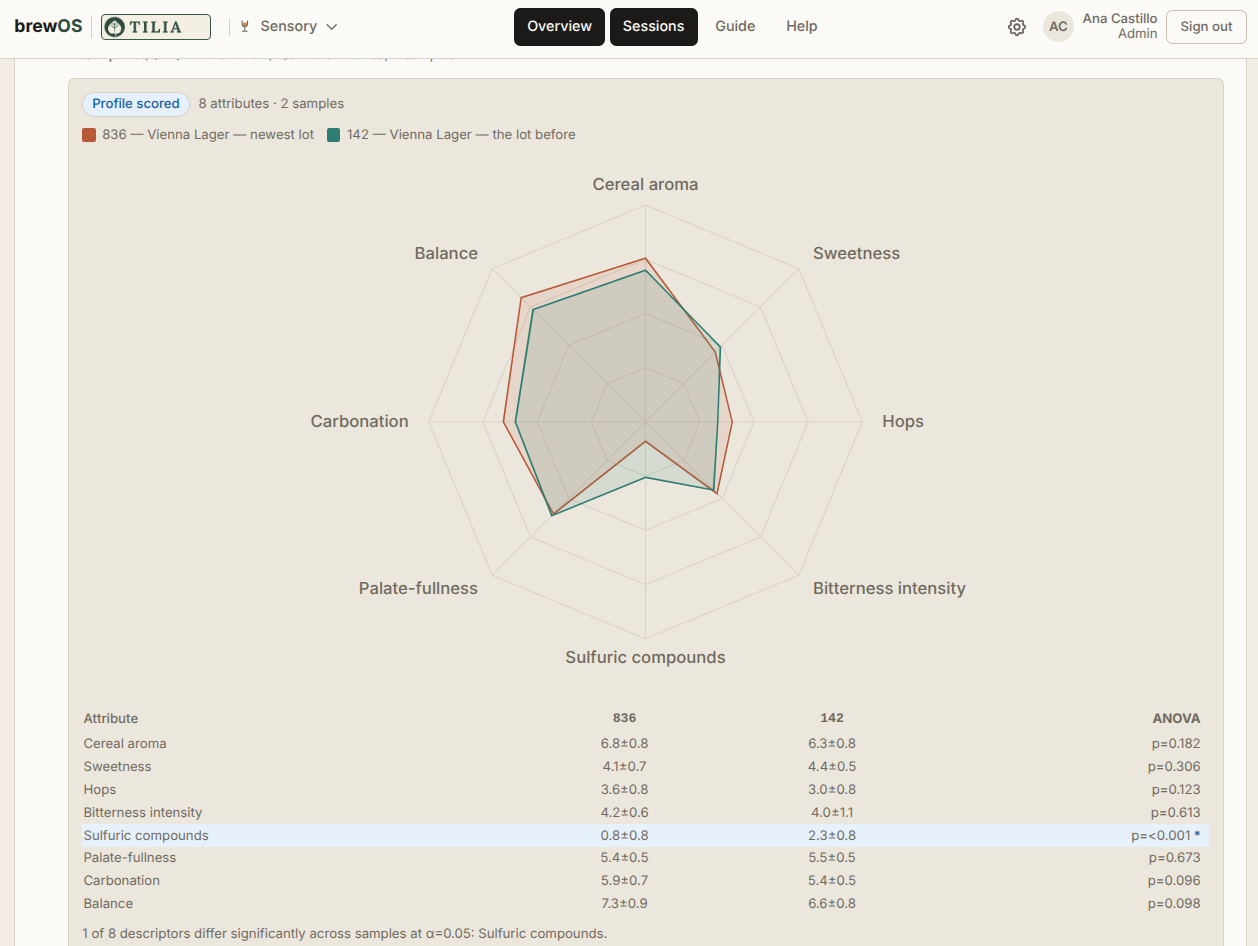1258x946 pixels.
Task: Open the Sensory module dropdown
Action: tap(290, 27)
